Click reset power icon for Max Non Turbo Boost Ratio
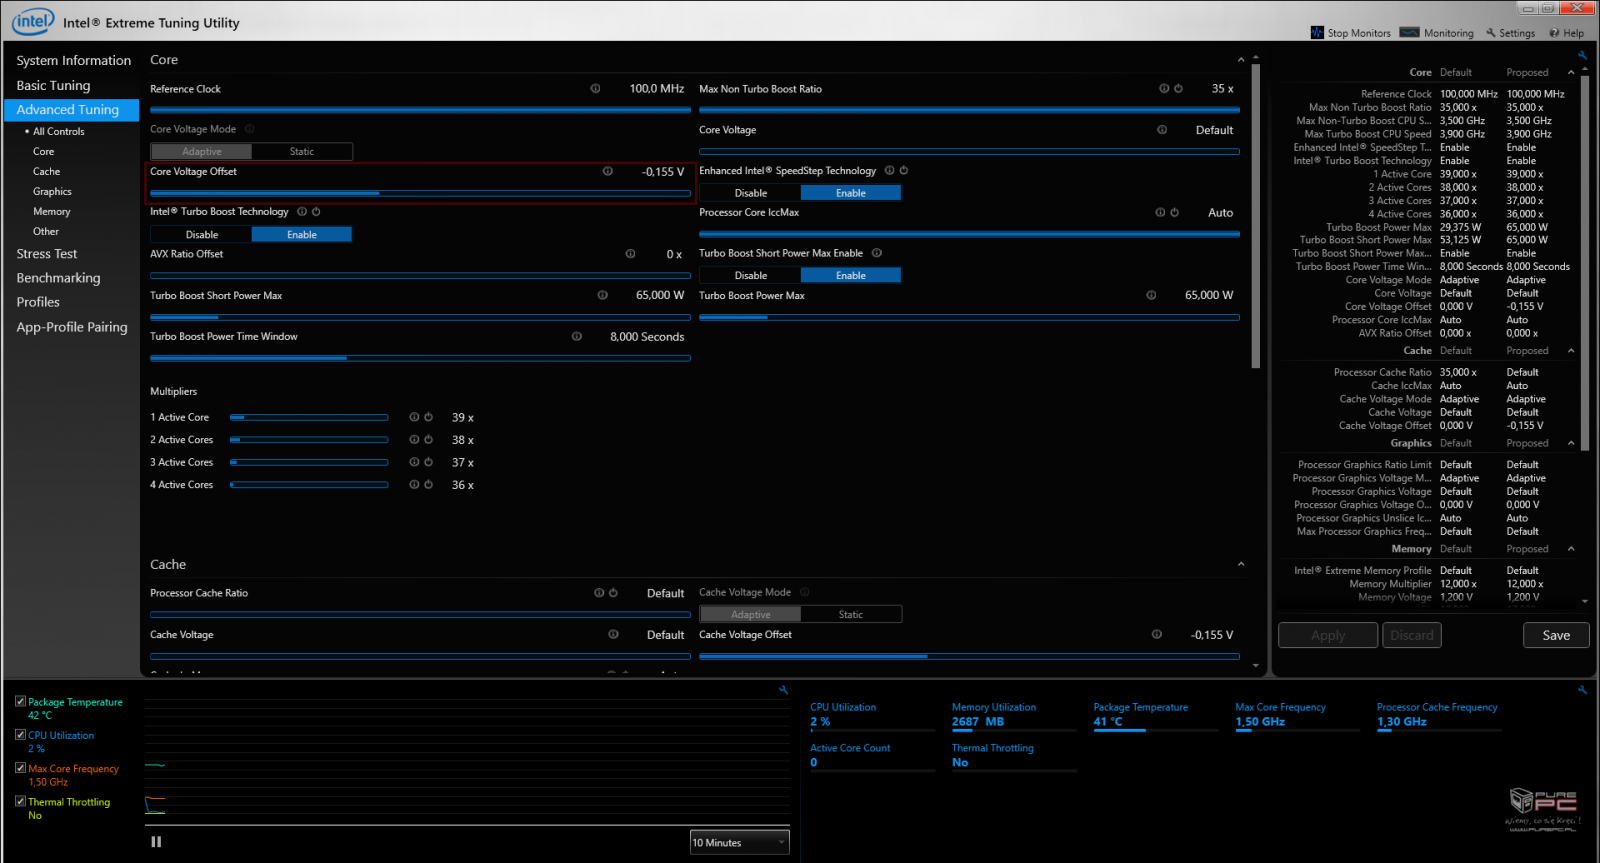Screen dimensions: 1600x863 point(1178,89)
